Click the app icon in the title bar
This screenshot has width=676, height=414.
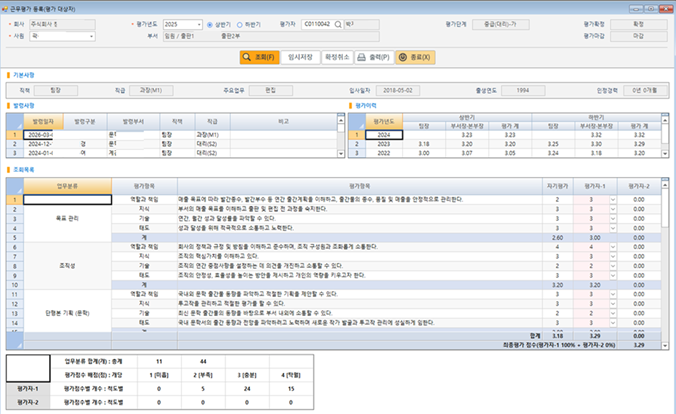[5, 9]
